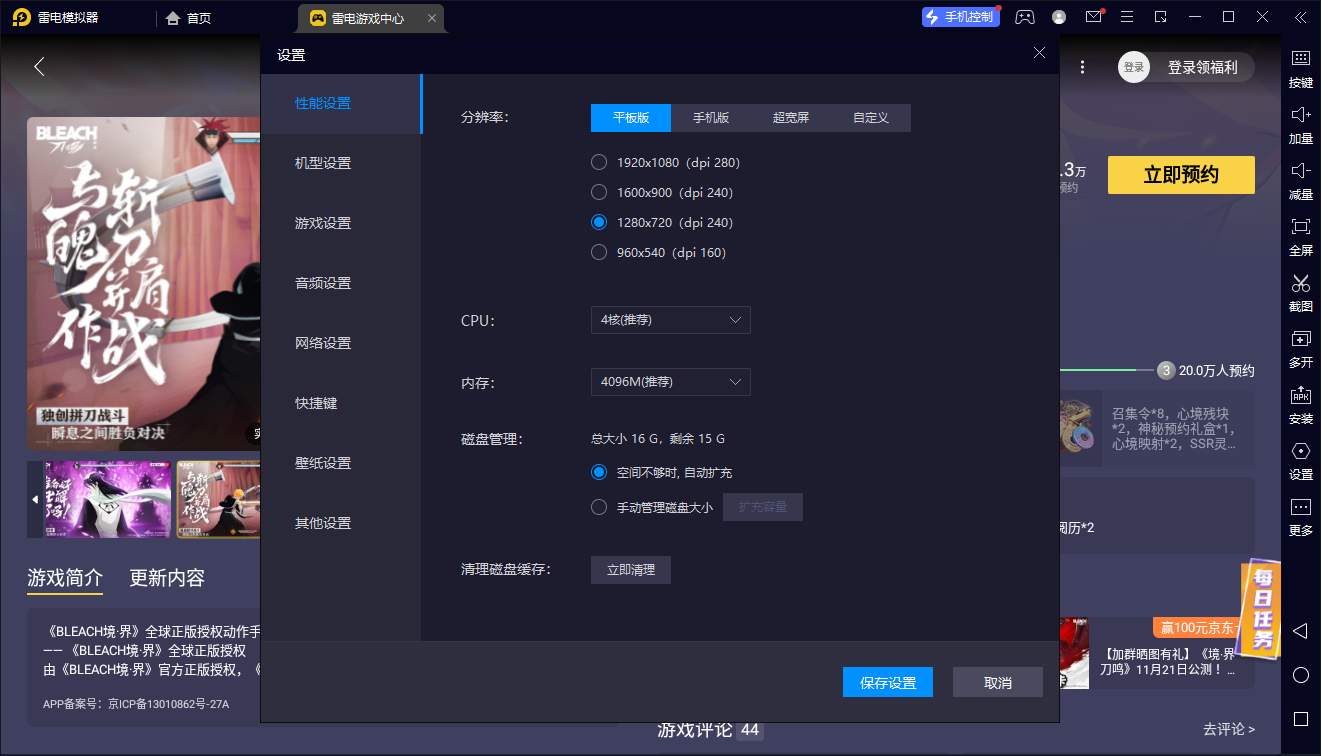The width and height of the screenshot is (1321, 756).
Task: Click the Android back triangle button
Action: click(x=1300, y=631)
